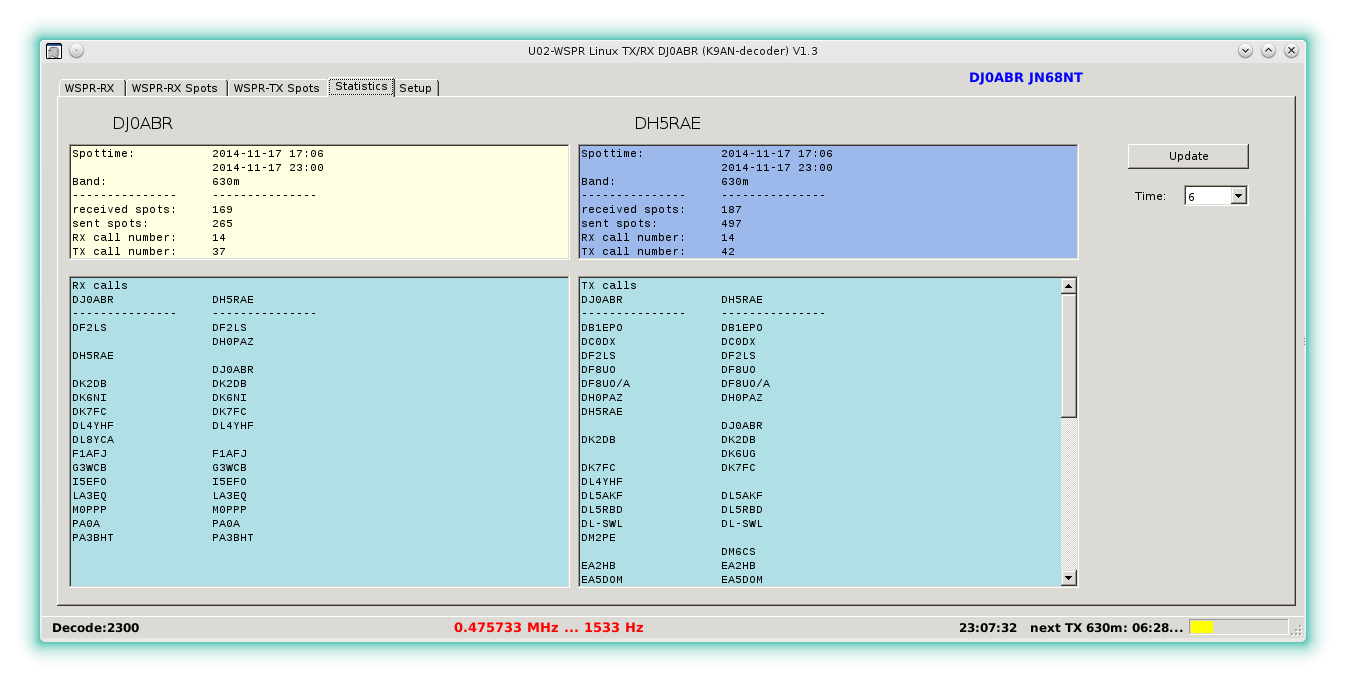The height and width of the screenshot is (682, 1346).
Task: Click G3WCB in RX calls DH5RAE column
Action: click(x=230, y=468)
